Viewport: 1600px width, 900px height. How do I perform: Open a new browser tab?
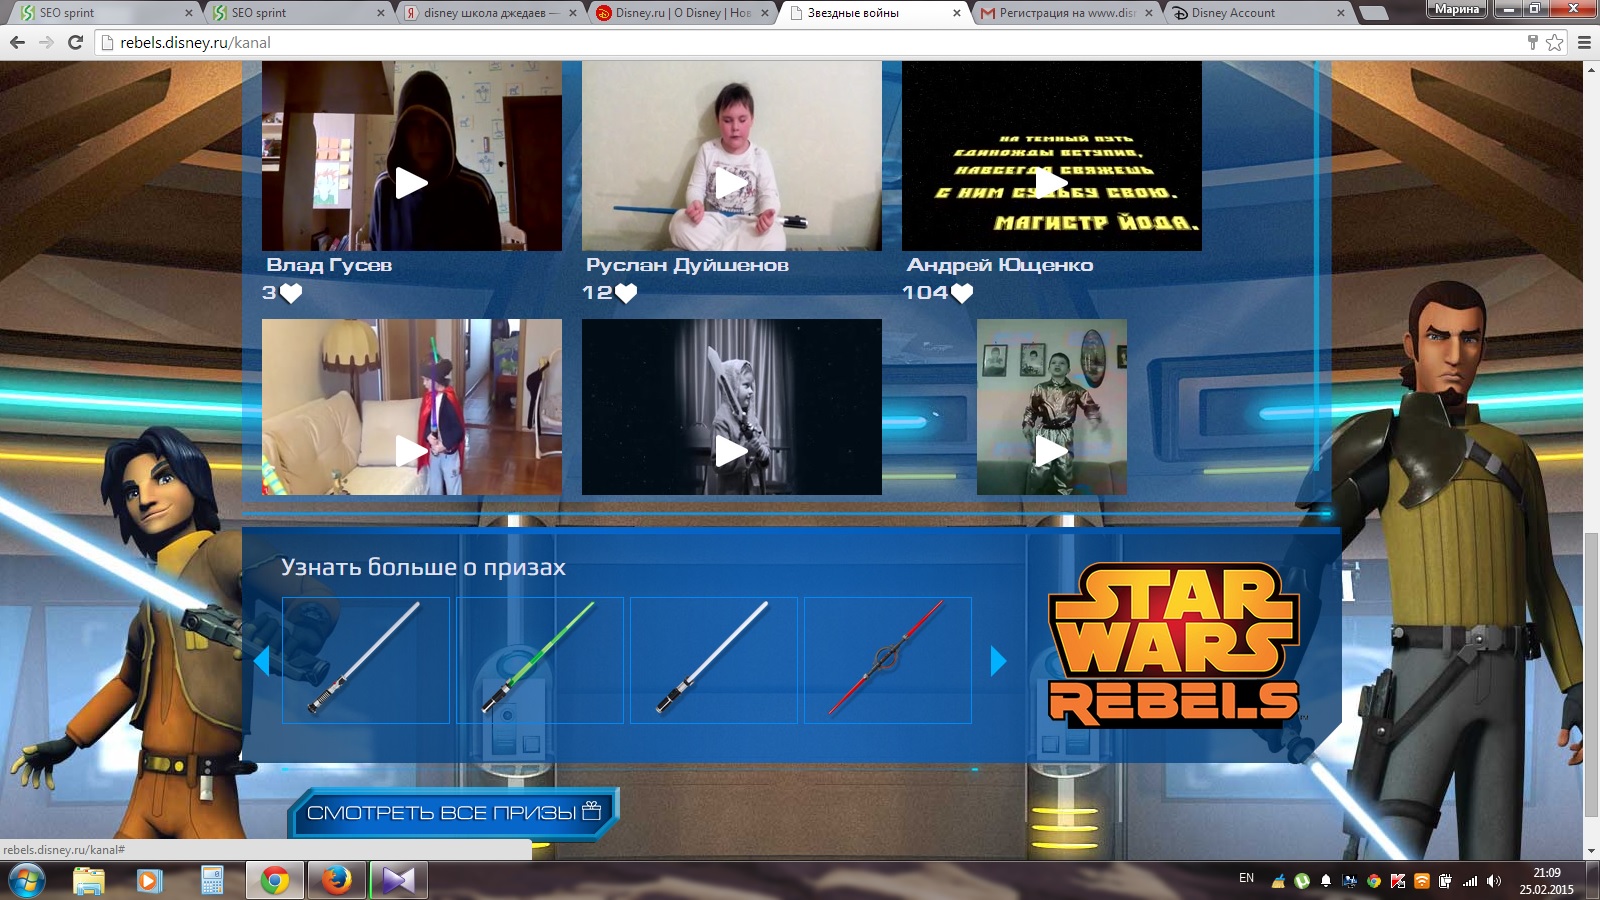coord(1374,13)
